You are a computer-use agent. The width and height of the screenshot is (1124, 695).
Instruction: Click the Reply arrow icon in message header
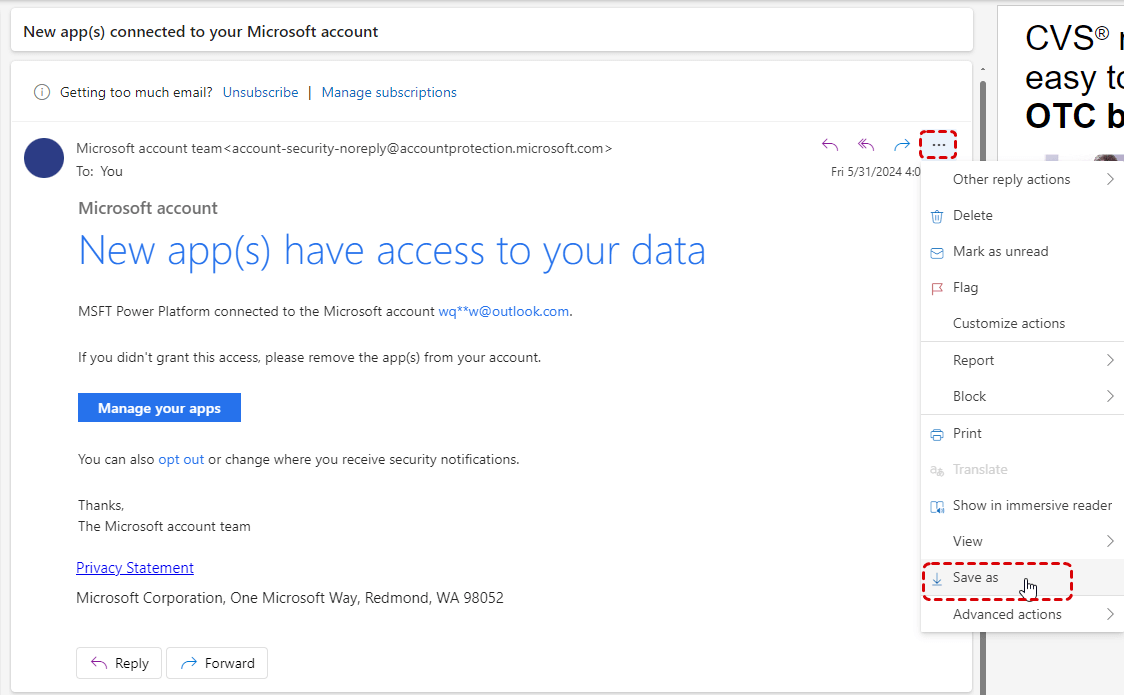tap(830, 145)
